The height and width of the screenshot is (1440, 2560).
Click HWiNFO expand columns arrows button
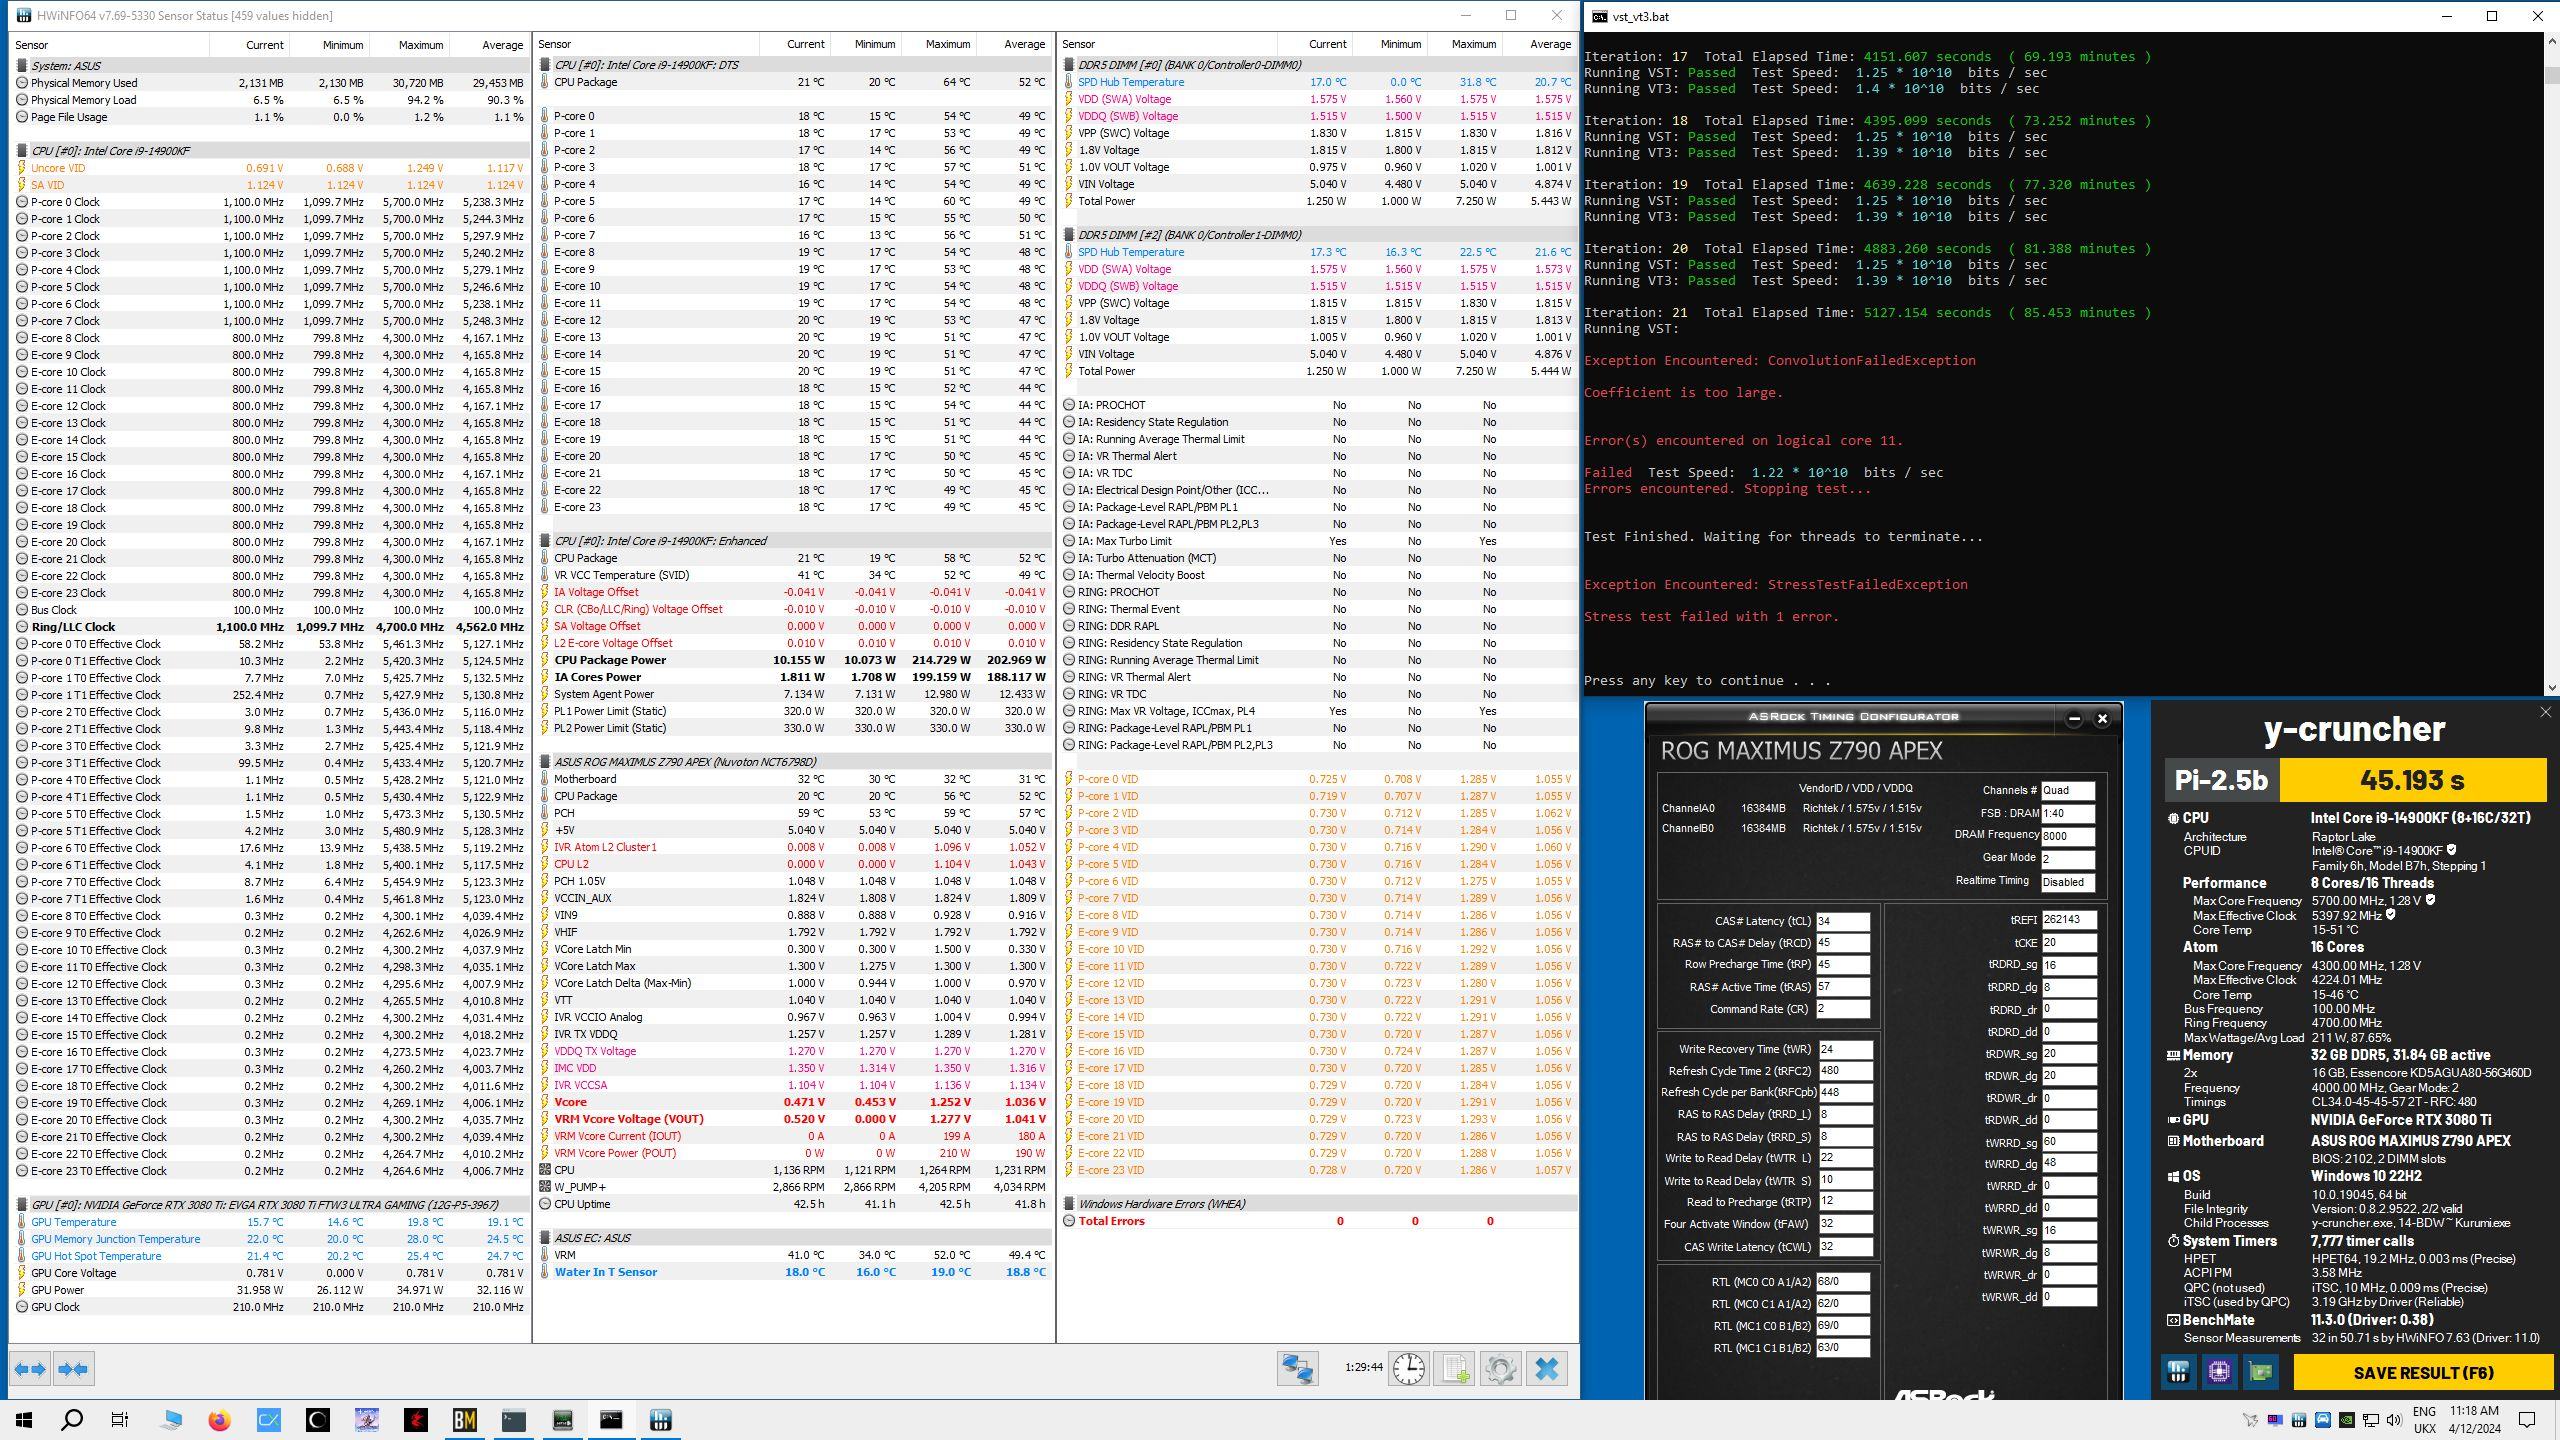[30, 1369]
